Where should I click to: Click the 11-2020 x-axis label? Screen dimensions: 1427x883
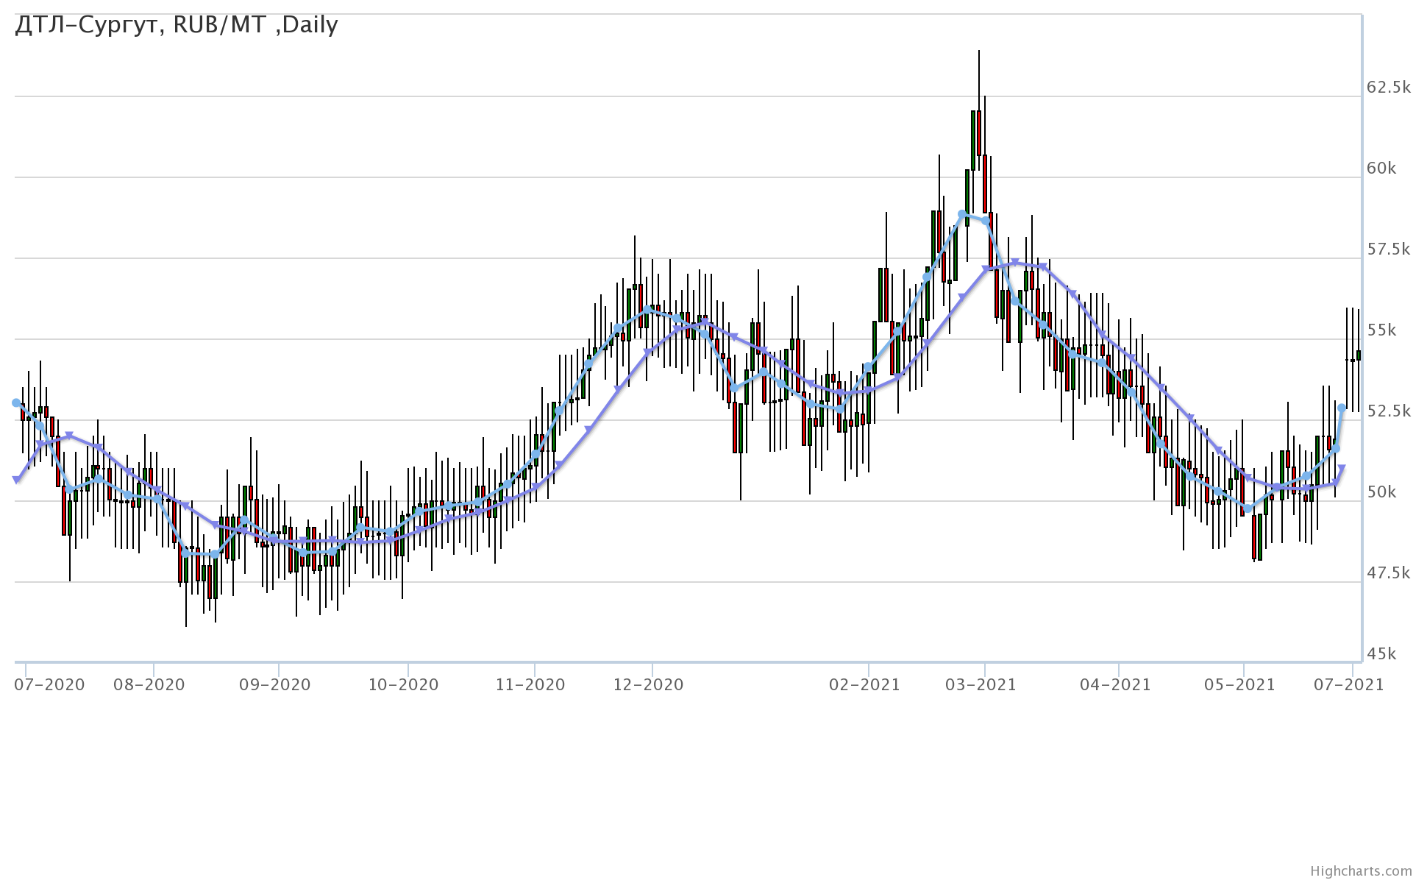[530, 685]
